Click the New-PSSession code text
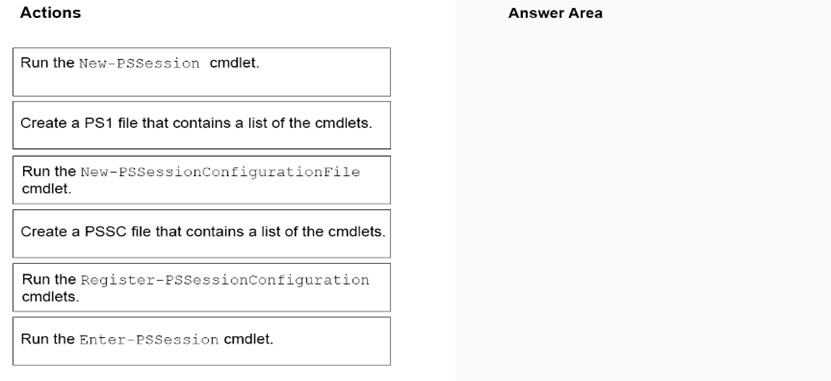This screenshot has height=381, width=831. click(139, 64)
